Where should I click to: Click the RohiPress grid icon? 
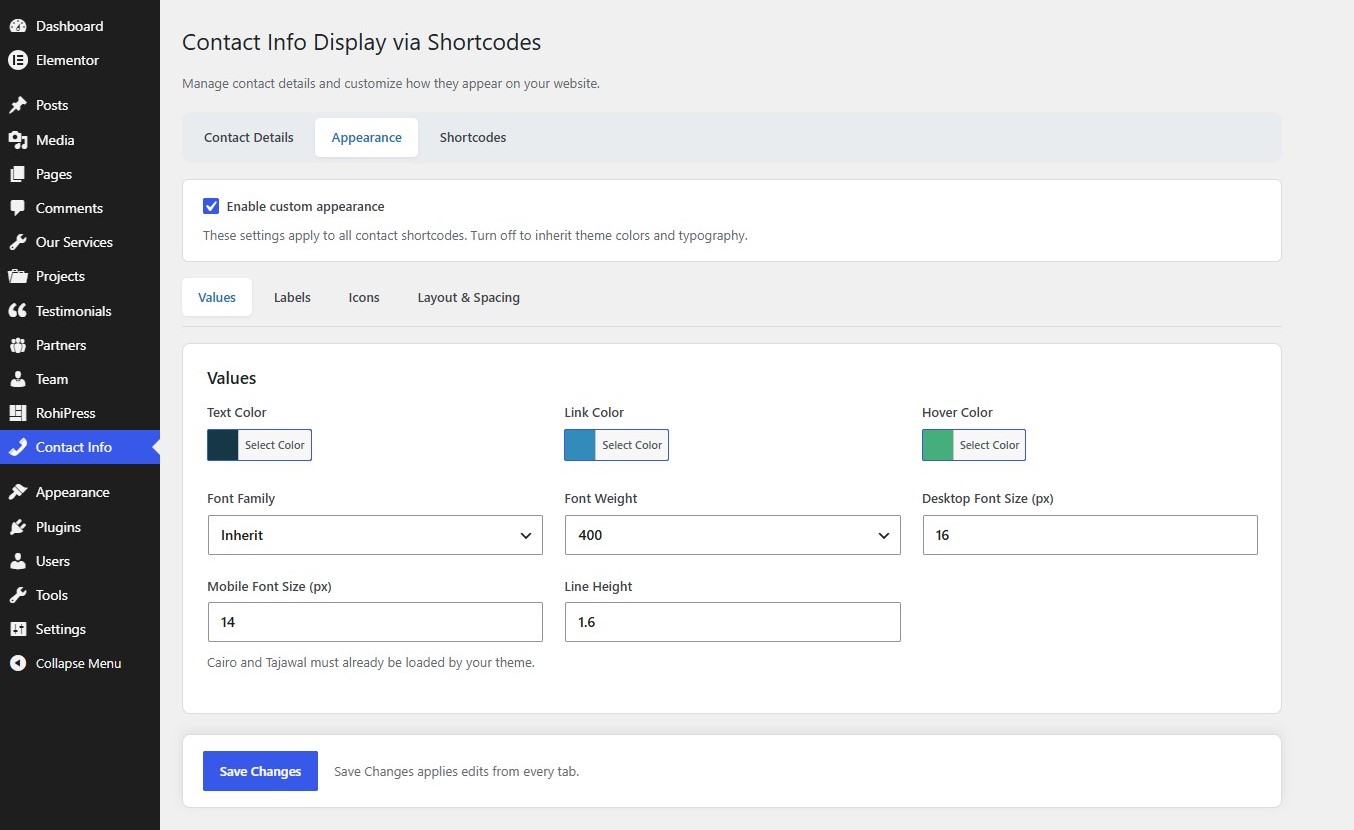point(17,413)
